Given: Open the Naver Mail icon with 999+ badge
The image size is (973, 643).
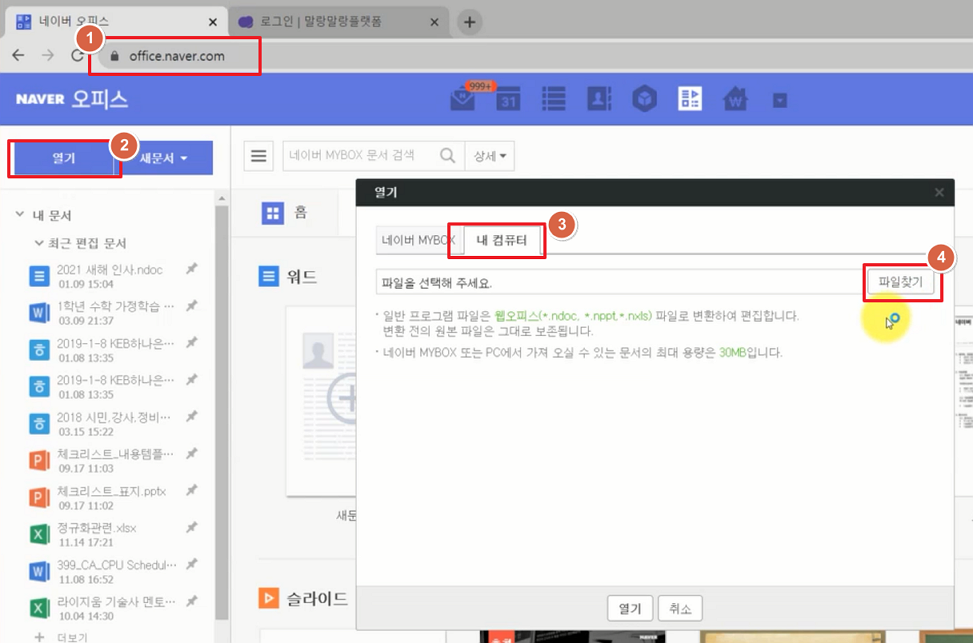Looking at the screenshot, I should point(463,99).
